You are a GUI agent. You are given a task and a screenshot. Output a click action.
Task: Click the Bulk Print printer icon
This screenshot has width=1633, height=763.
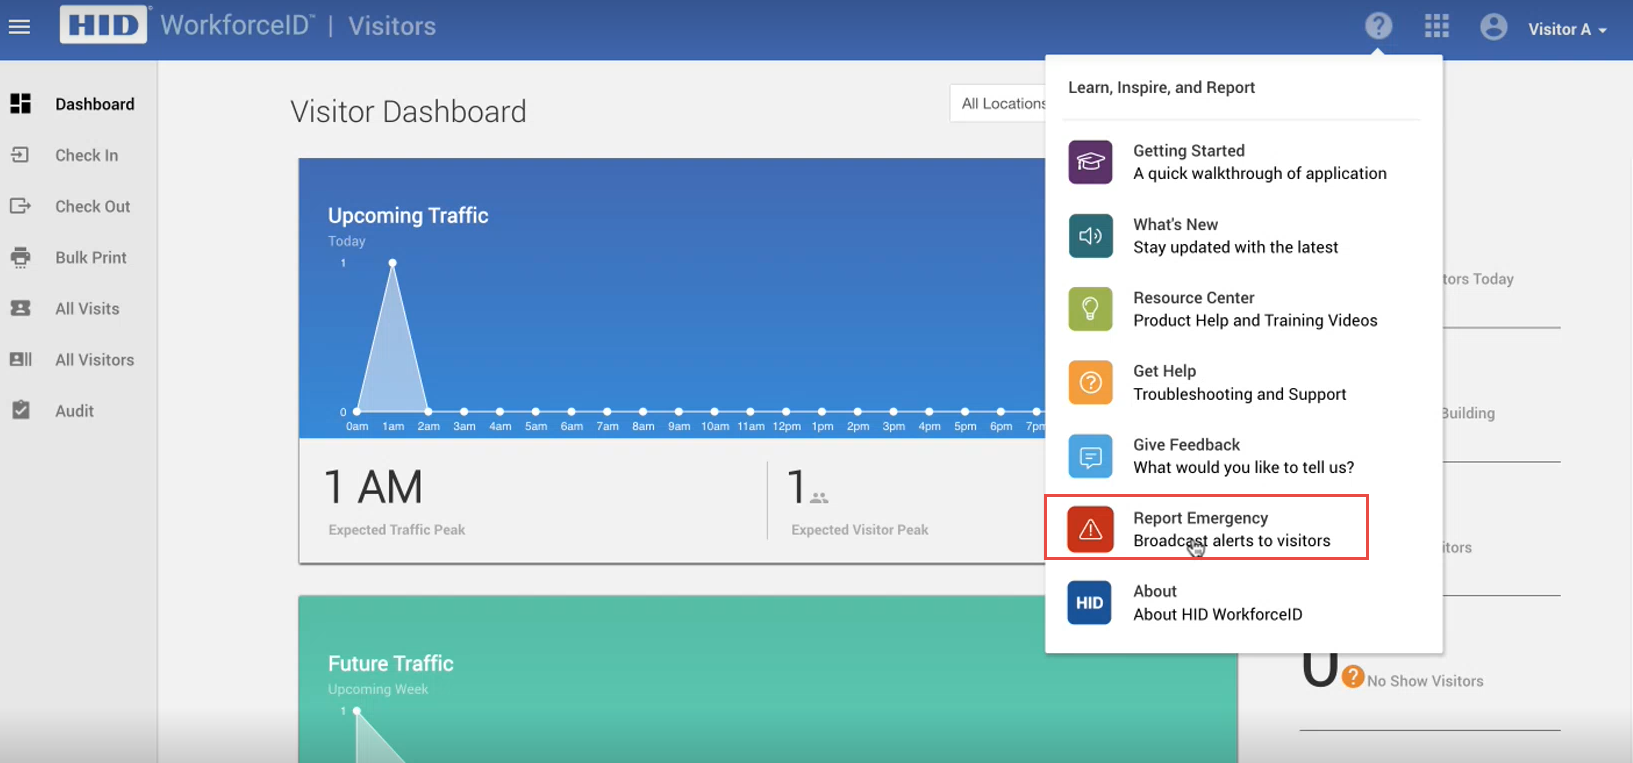[20, 257]
